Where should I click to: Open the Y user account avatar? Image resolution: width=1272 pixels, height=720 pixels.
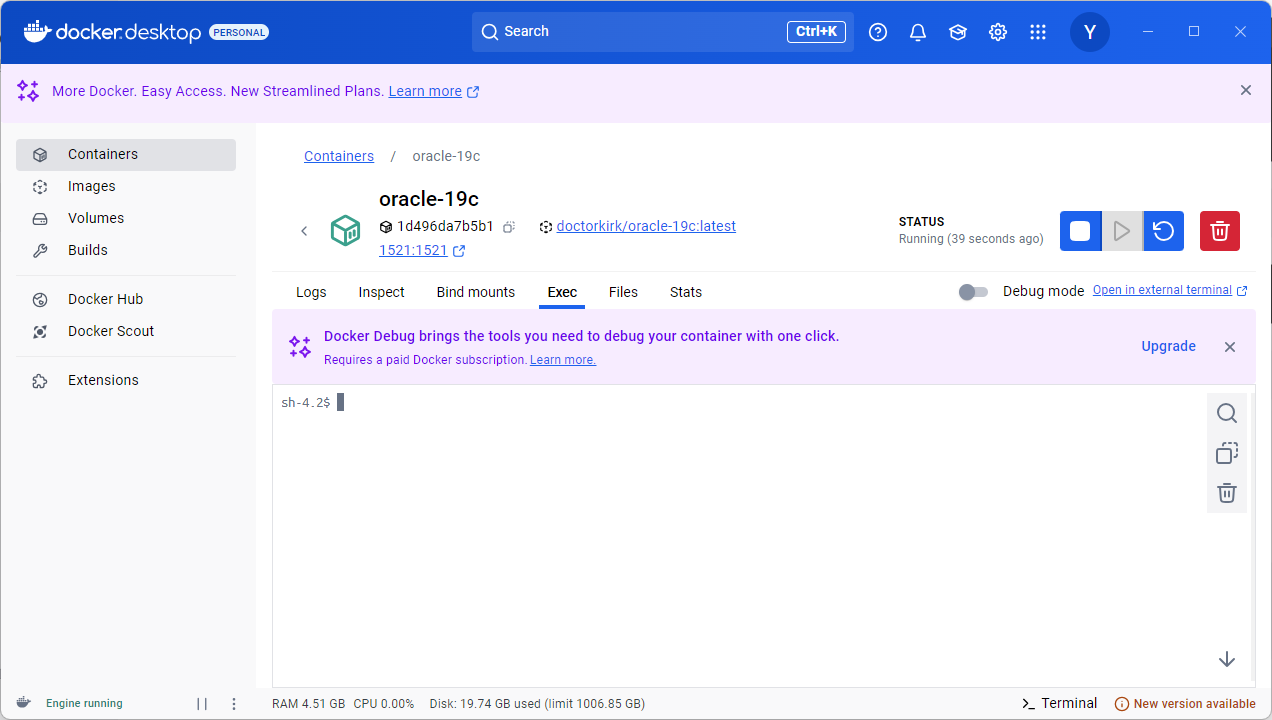[1090, 32]
